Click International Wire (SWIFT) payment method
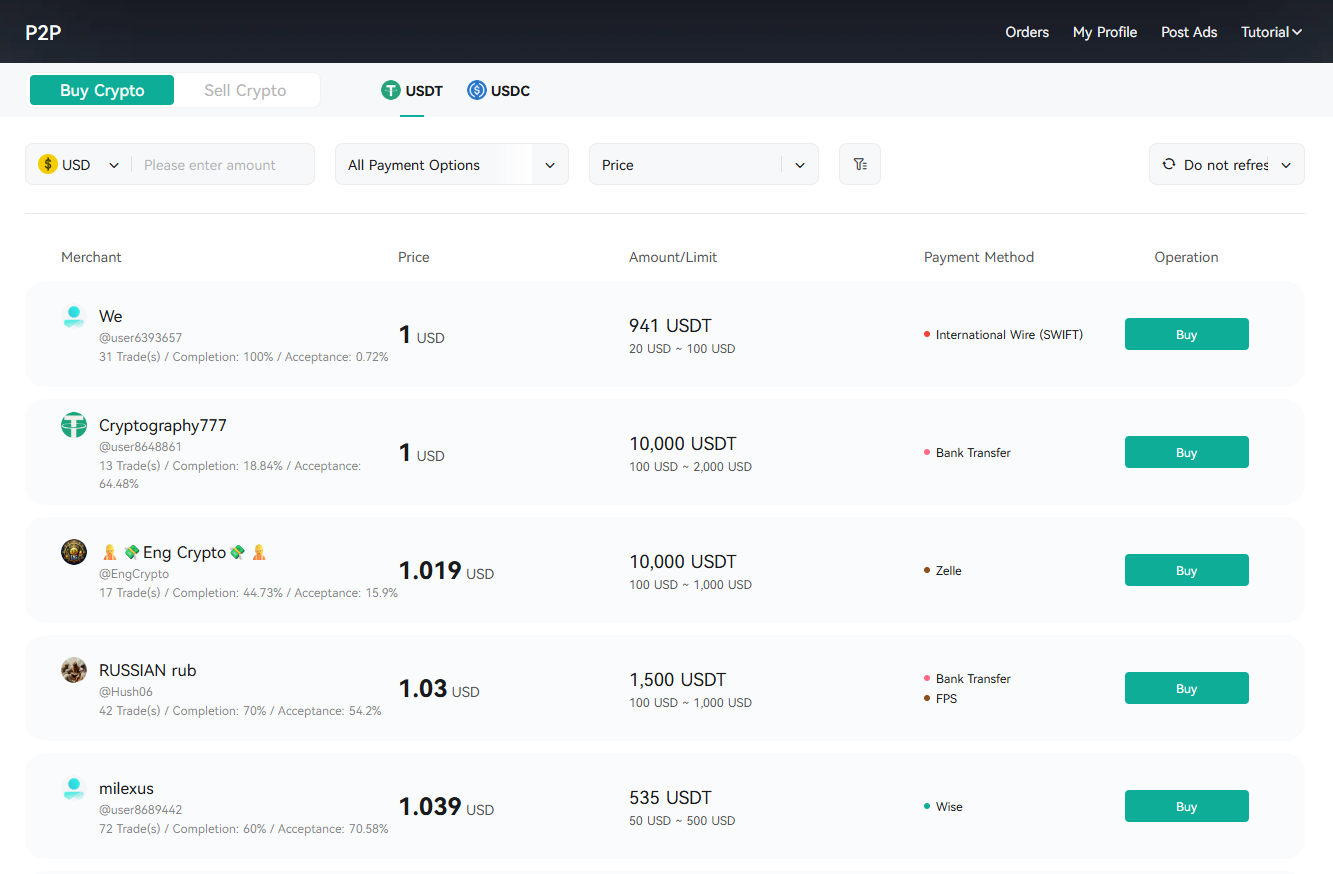Screen dimensions: 1333x874 pos(1009,334)
